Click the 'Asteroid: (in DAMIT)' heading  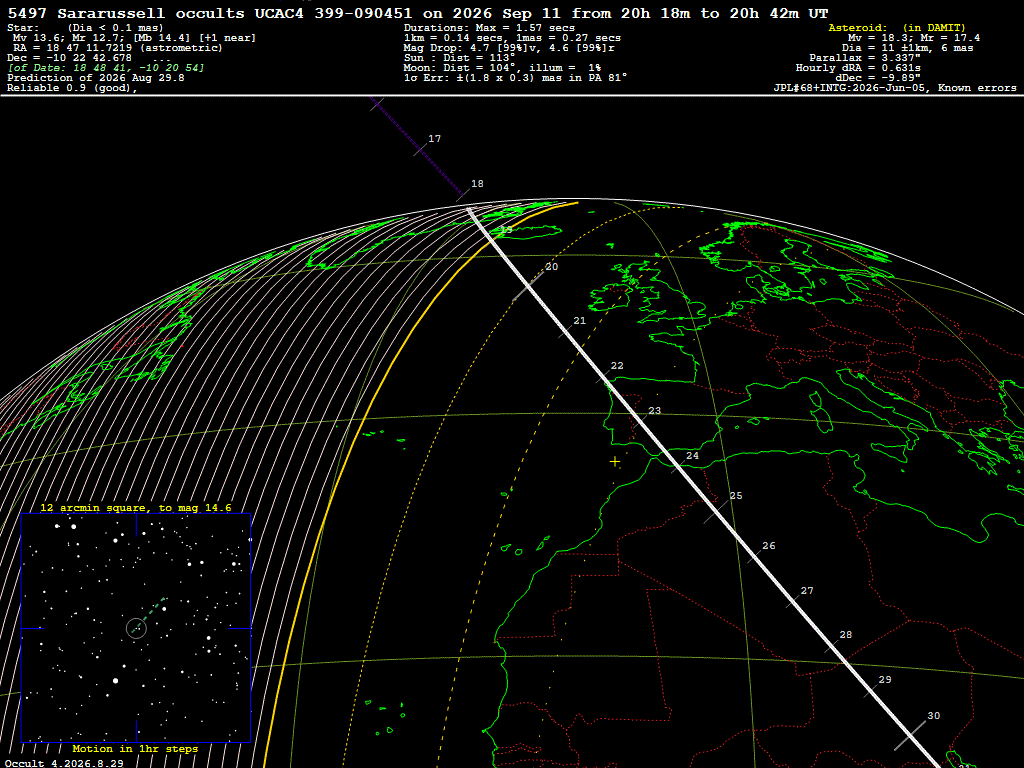pyautogui.click(x=897, y=27)
